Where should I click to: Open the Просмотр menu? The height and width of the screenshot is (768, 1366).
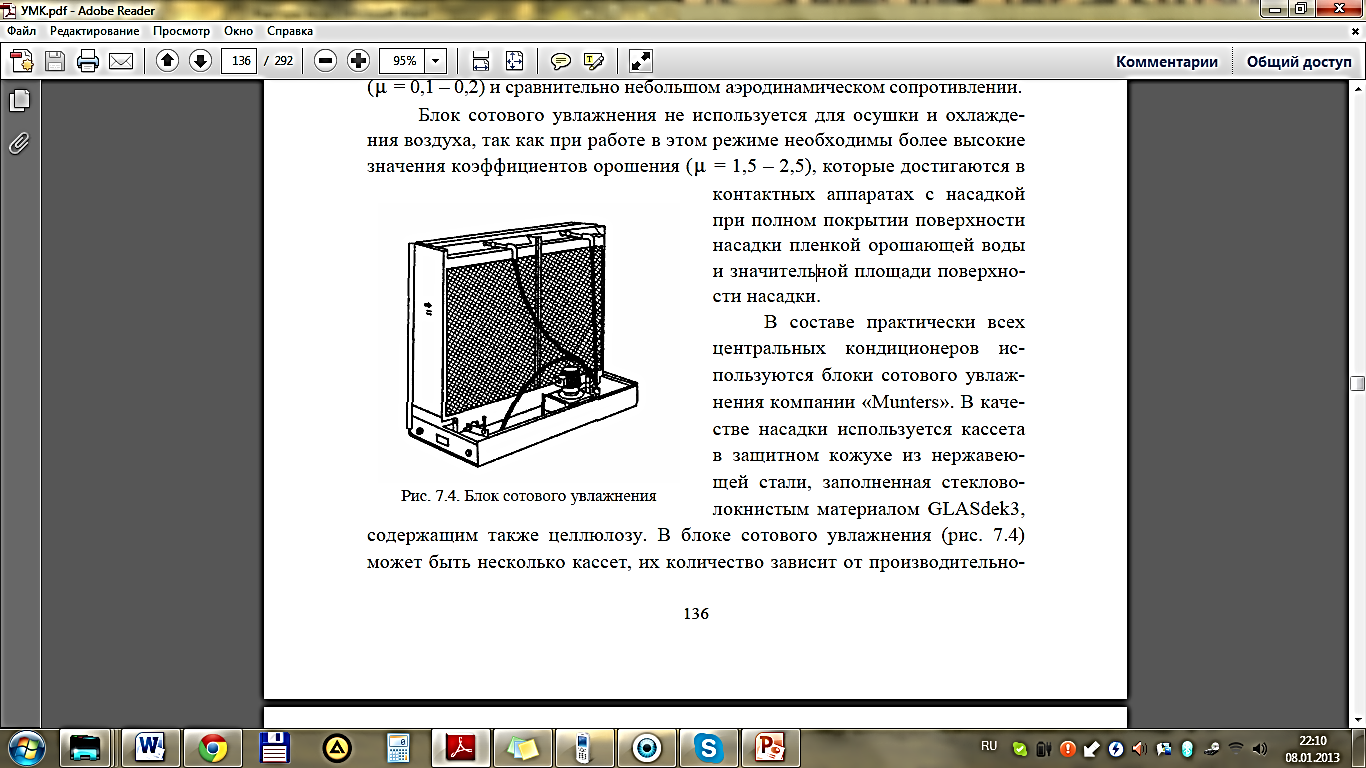click(x=181, y=31)
